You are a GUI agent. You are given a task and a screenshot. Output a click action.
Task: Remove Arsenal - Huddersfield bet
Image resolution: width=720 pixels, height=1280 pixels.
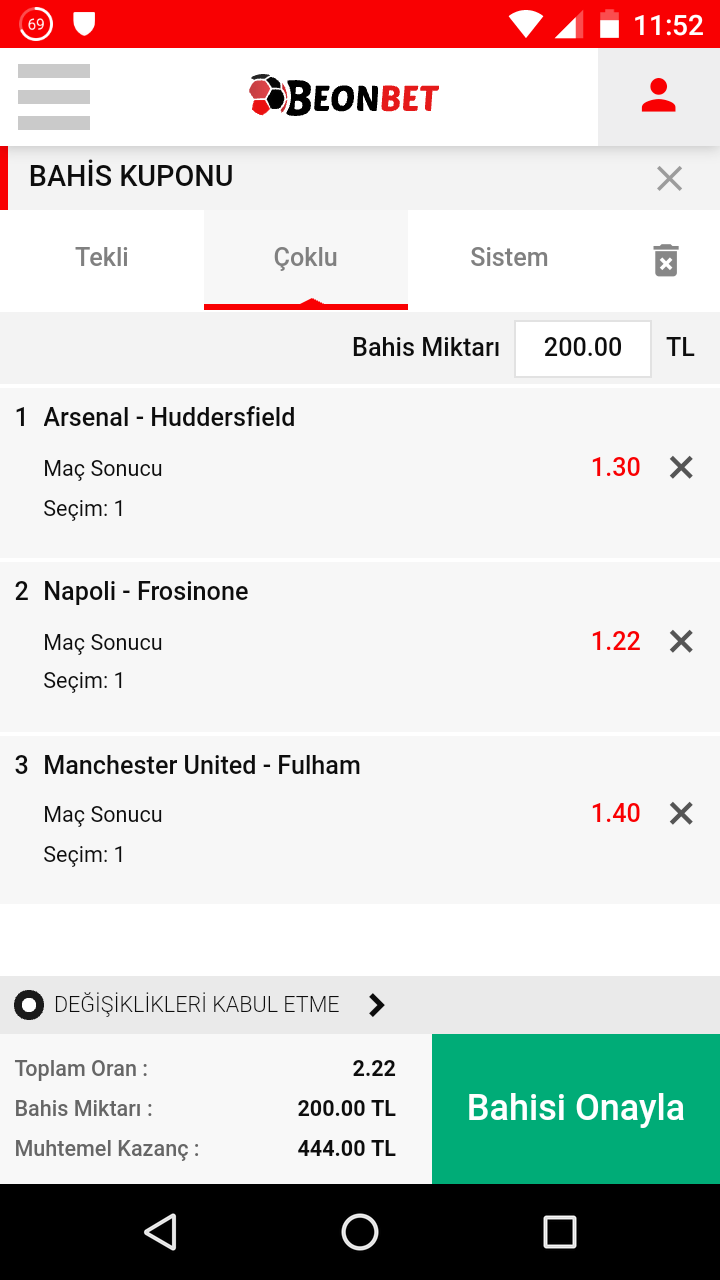[x=681, y=467]
